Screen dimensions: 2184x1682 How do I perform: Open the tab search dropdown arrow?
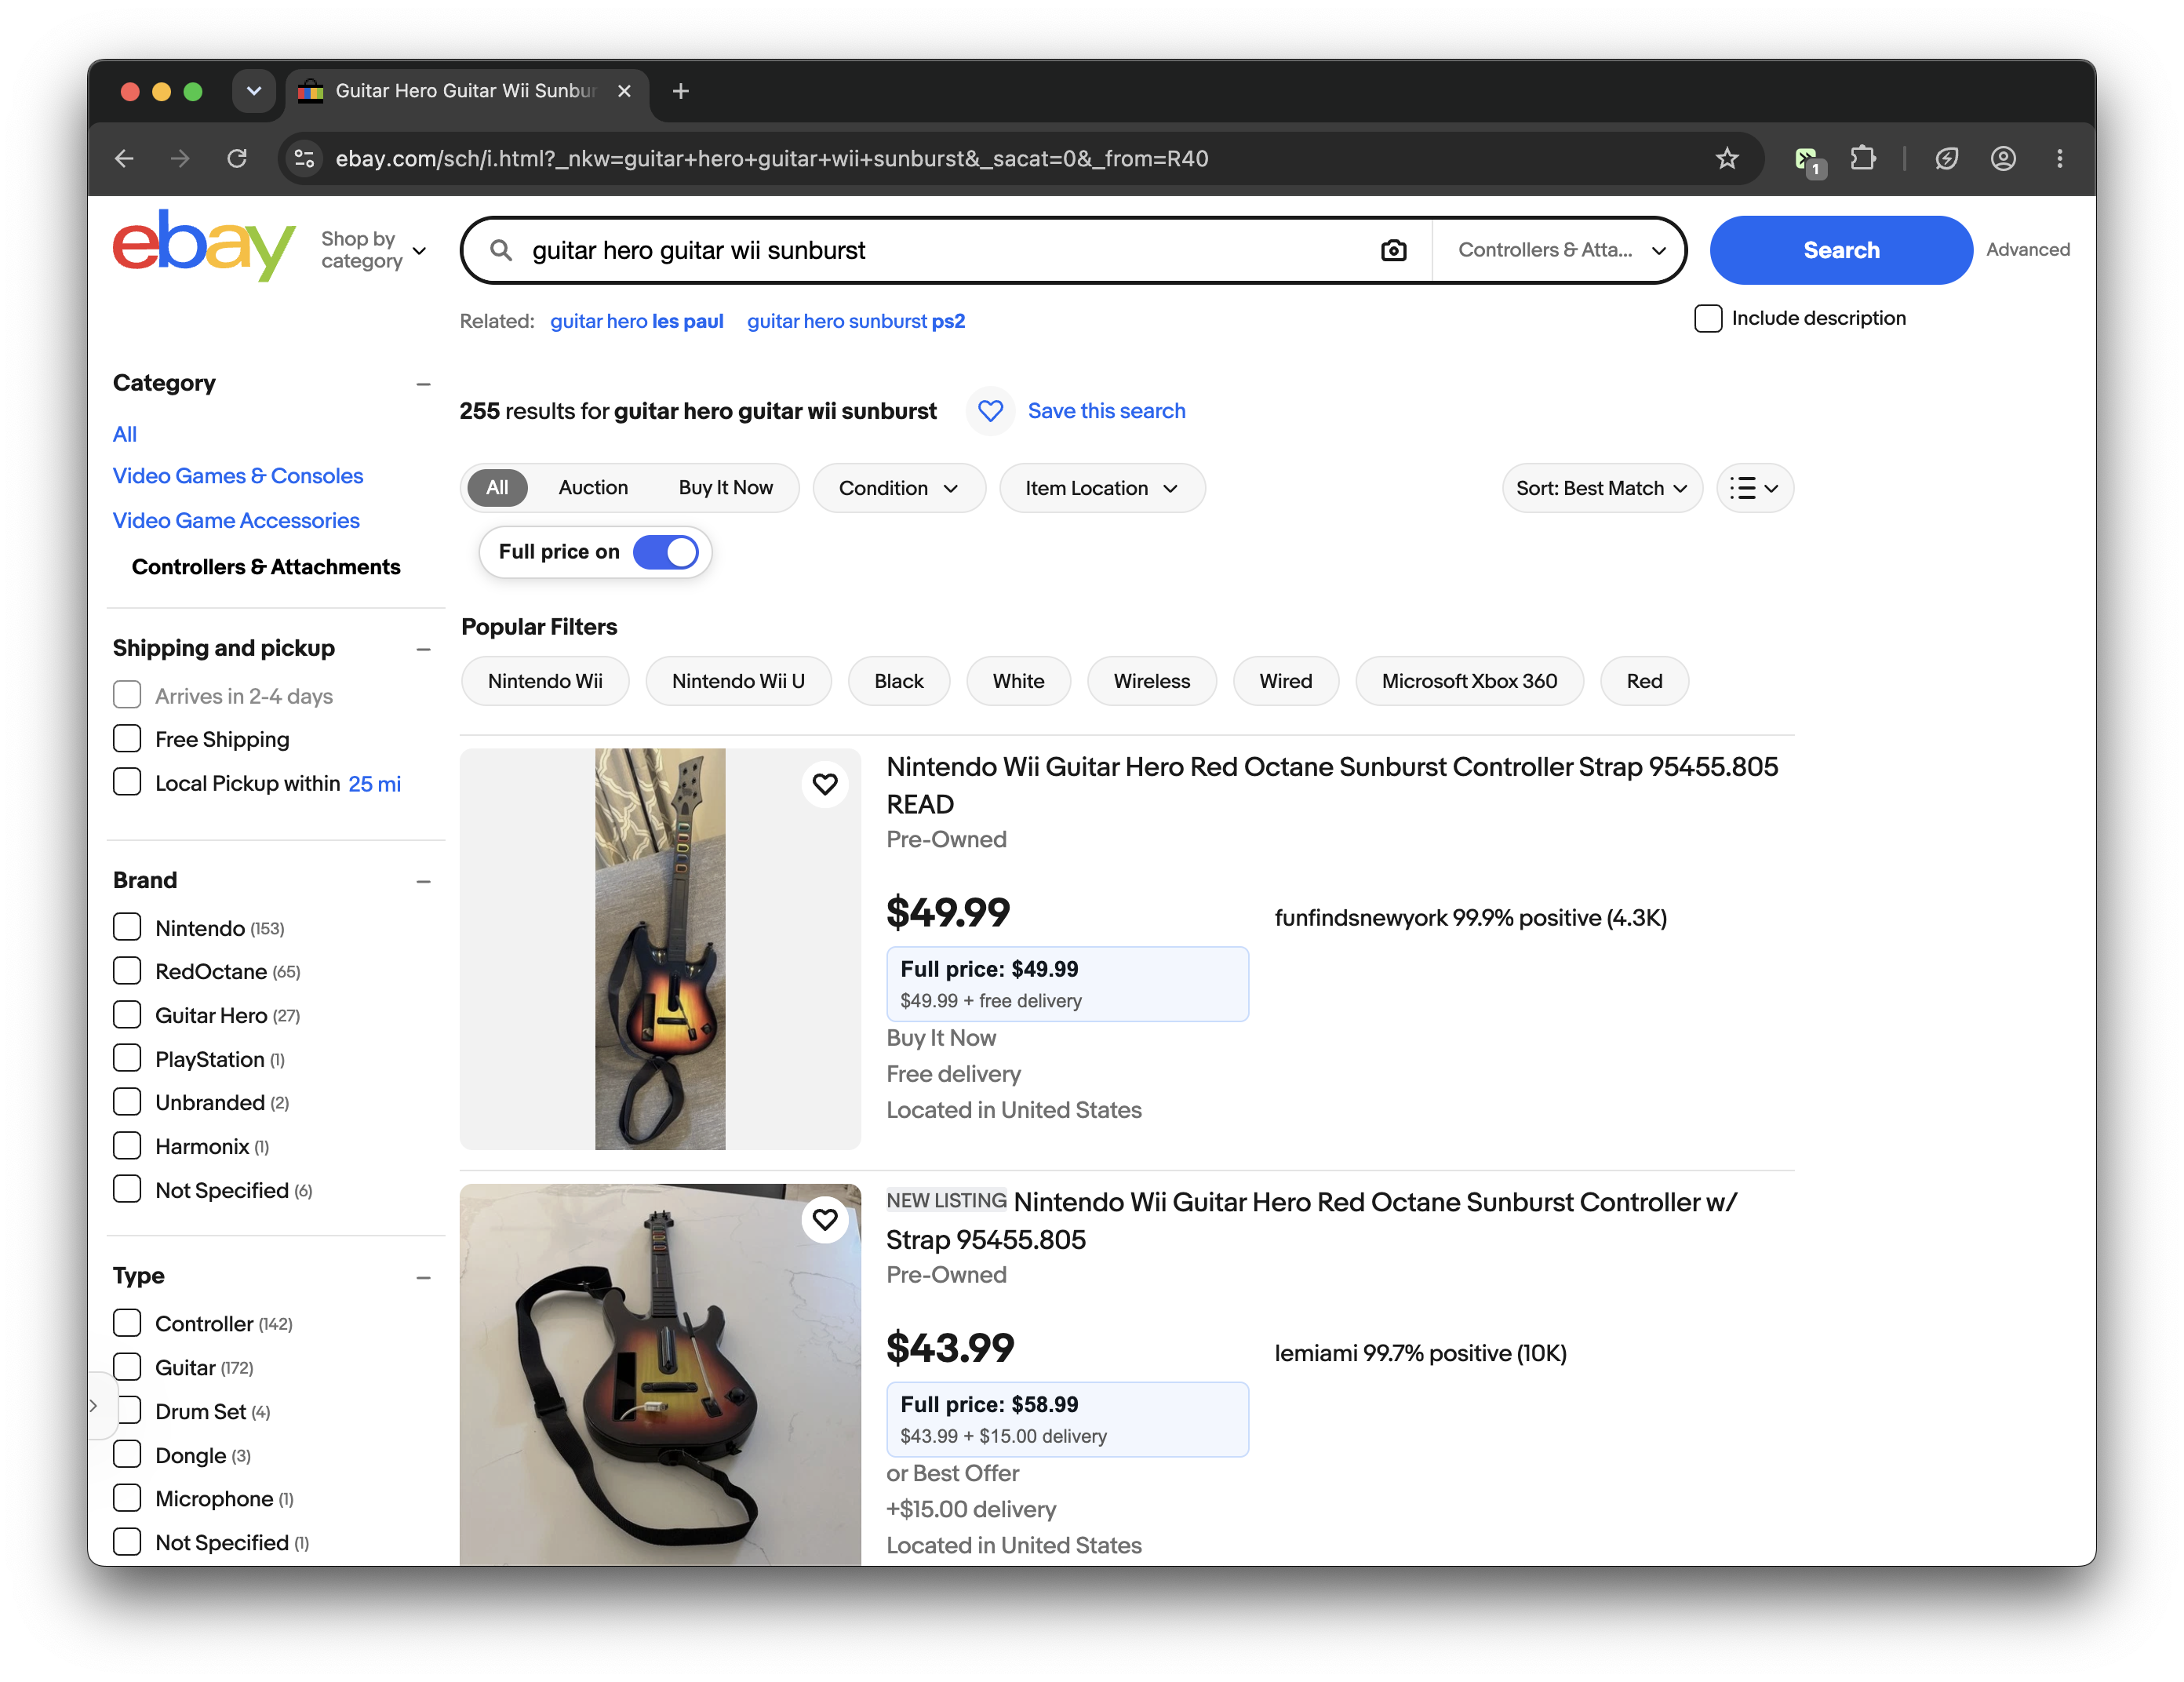pos(254,91)
